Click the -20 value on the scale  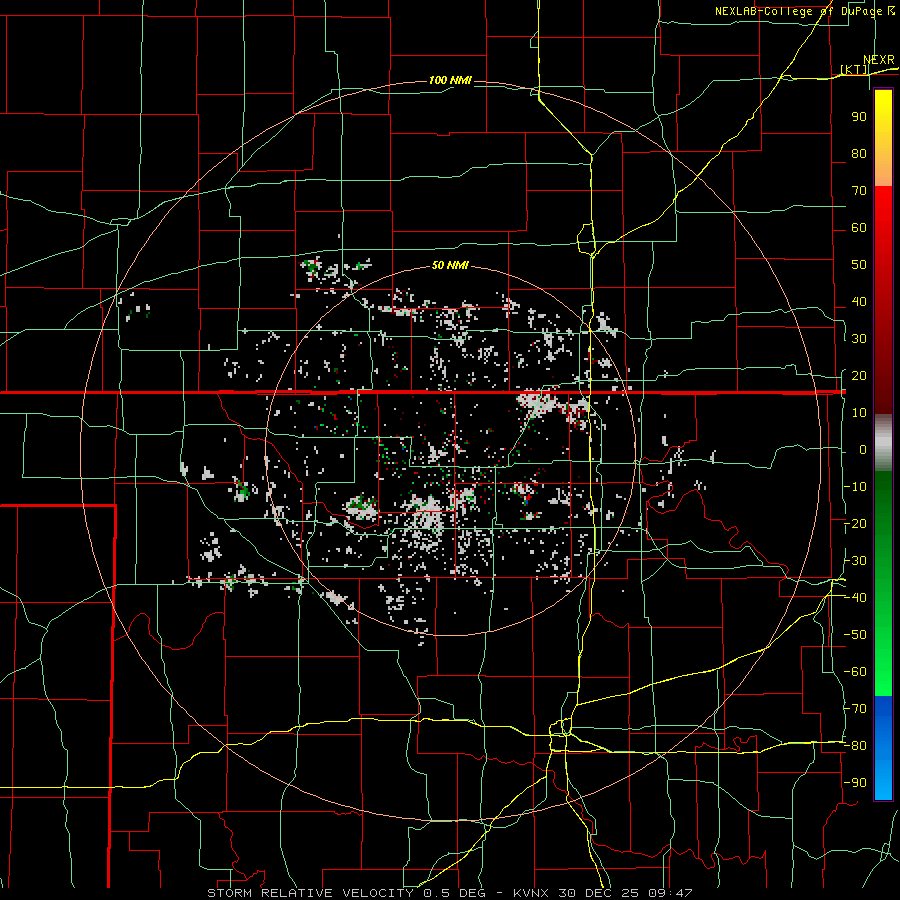(x=855, y=524)
